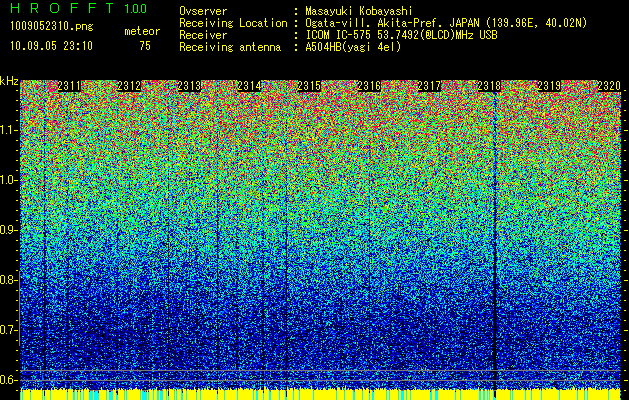Click the 0.8 kHz axis label
The image size is (629, 400).
8,280
